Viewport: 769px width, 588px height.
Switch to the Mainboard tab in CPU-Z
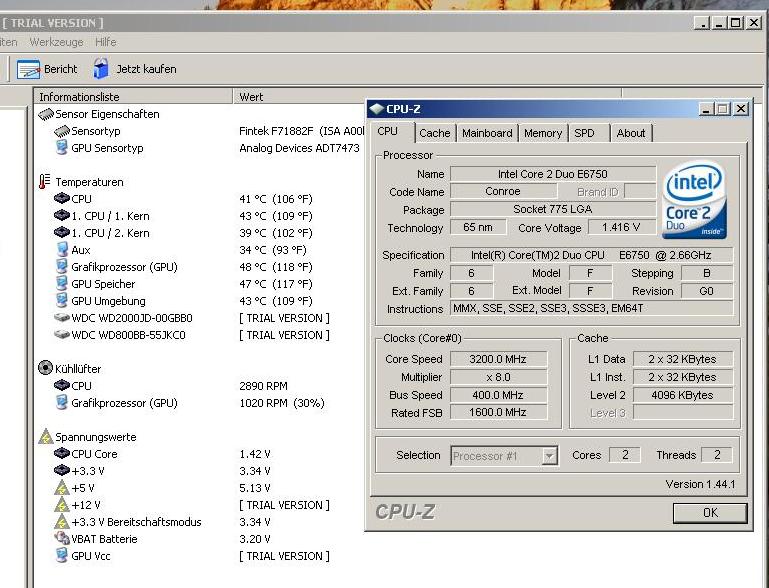(x=487, y=133)
